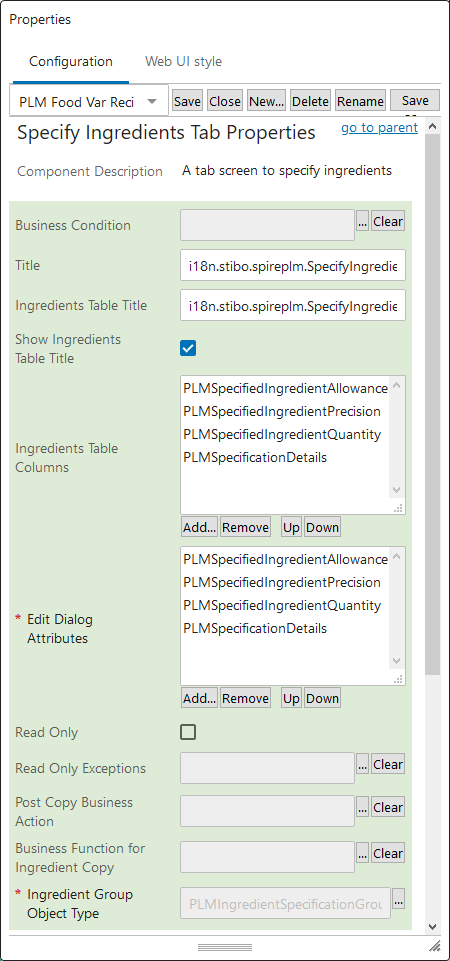
Task: Uncheck Show Ingredients Table Title checkbox
Action: [x=188, y=348]
